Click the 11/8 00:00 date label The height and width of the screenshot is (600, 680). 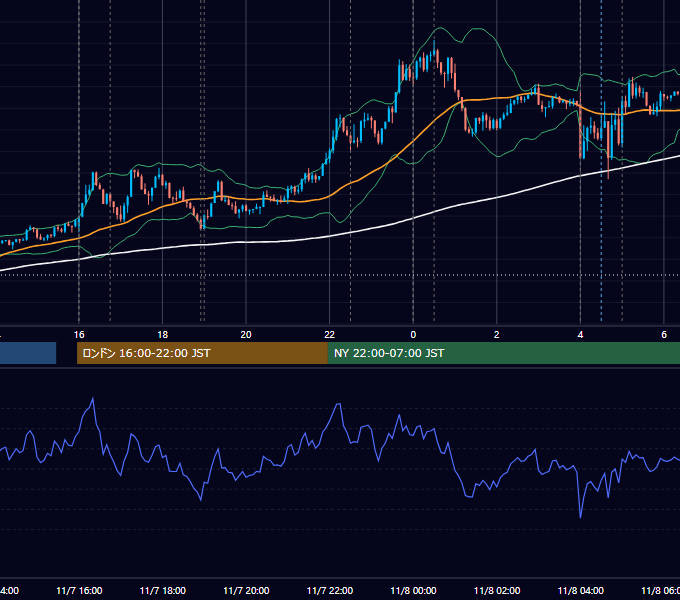[413, 590]
